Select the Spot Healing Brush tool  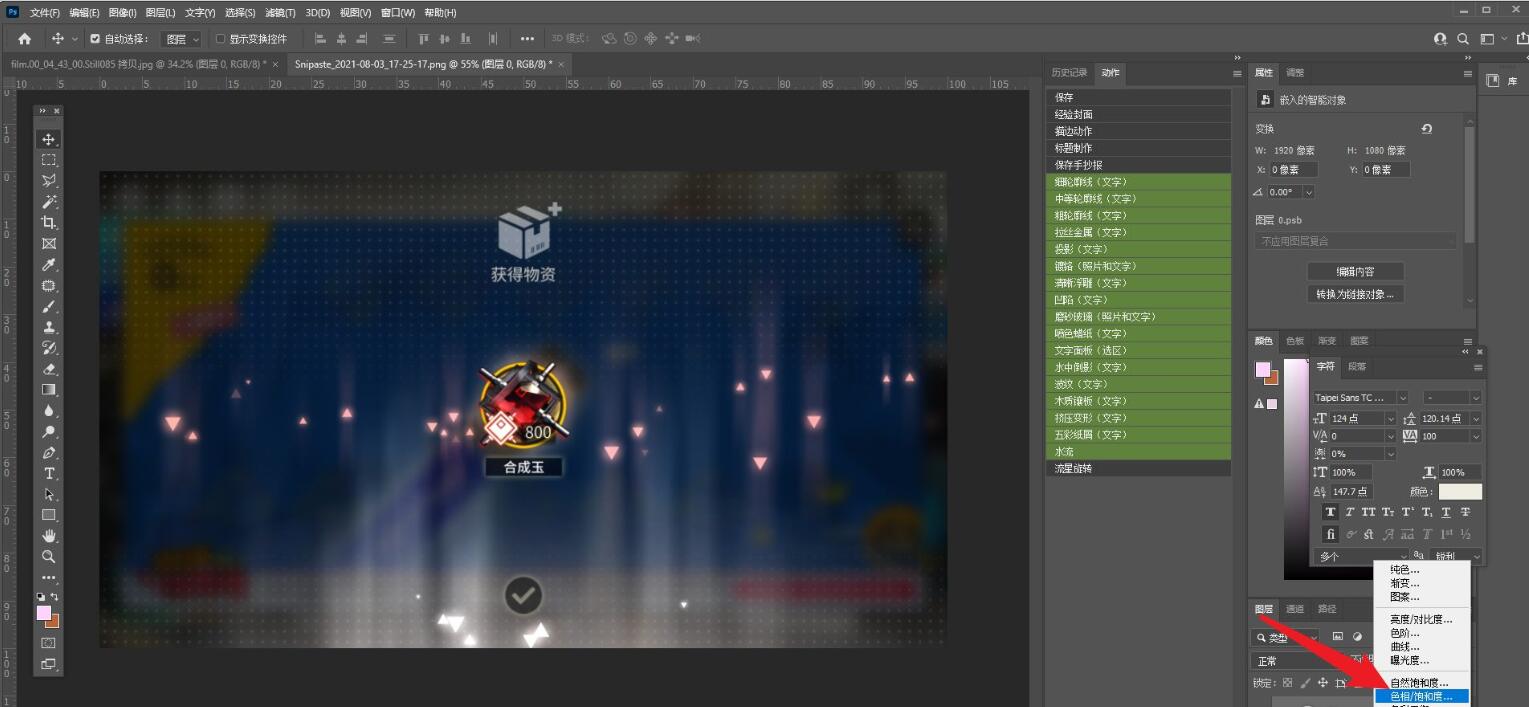click(49, 286)
